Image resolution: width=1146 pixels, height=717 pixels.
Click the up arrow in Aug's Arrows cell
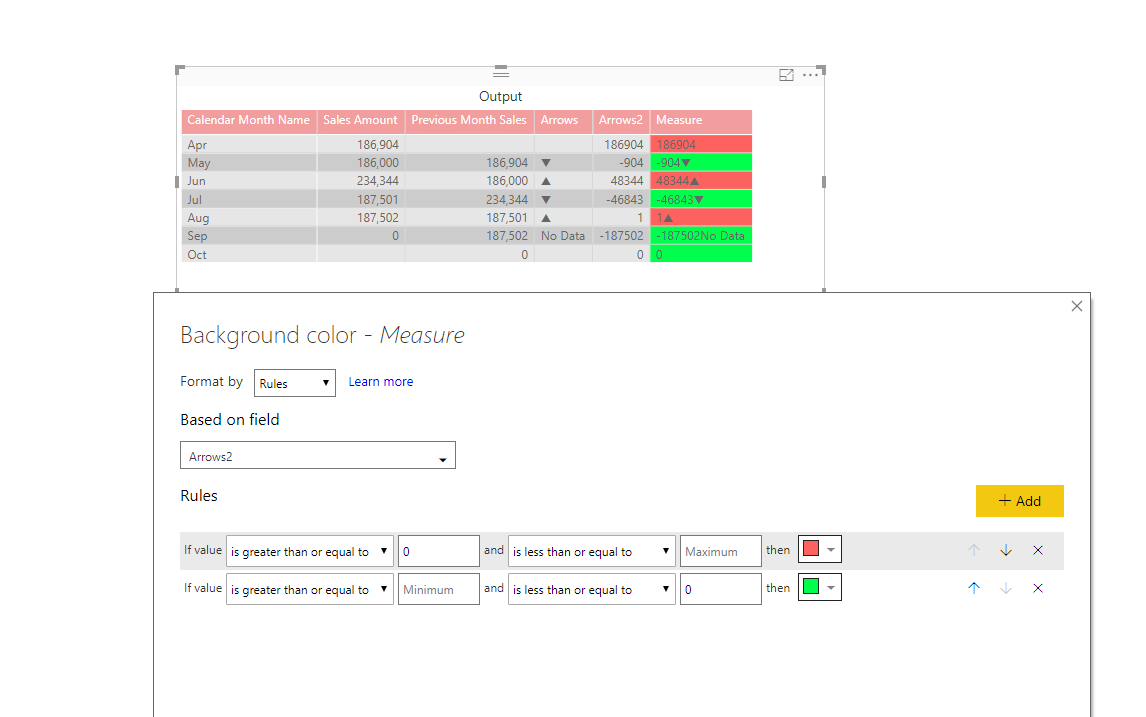[546, 218]
